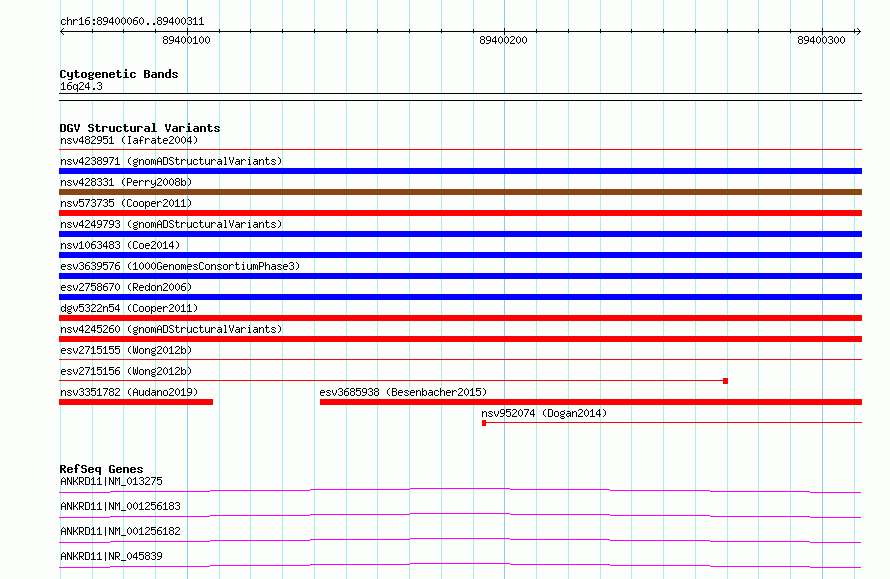
Task: Open variant nsv4238971 label
Action: coord(171,161)
